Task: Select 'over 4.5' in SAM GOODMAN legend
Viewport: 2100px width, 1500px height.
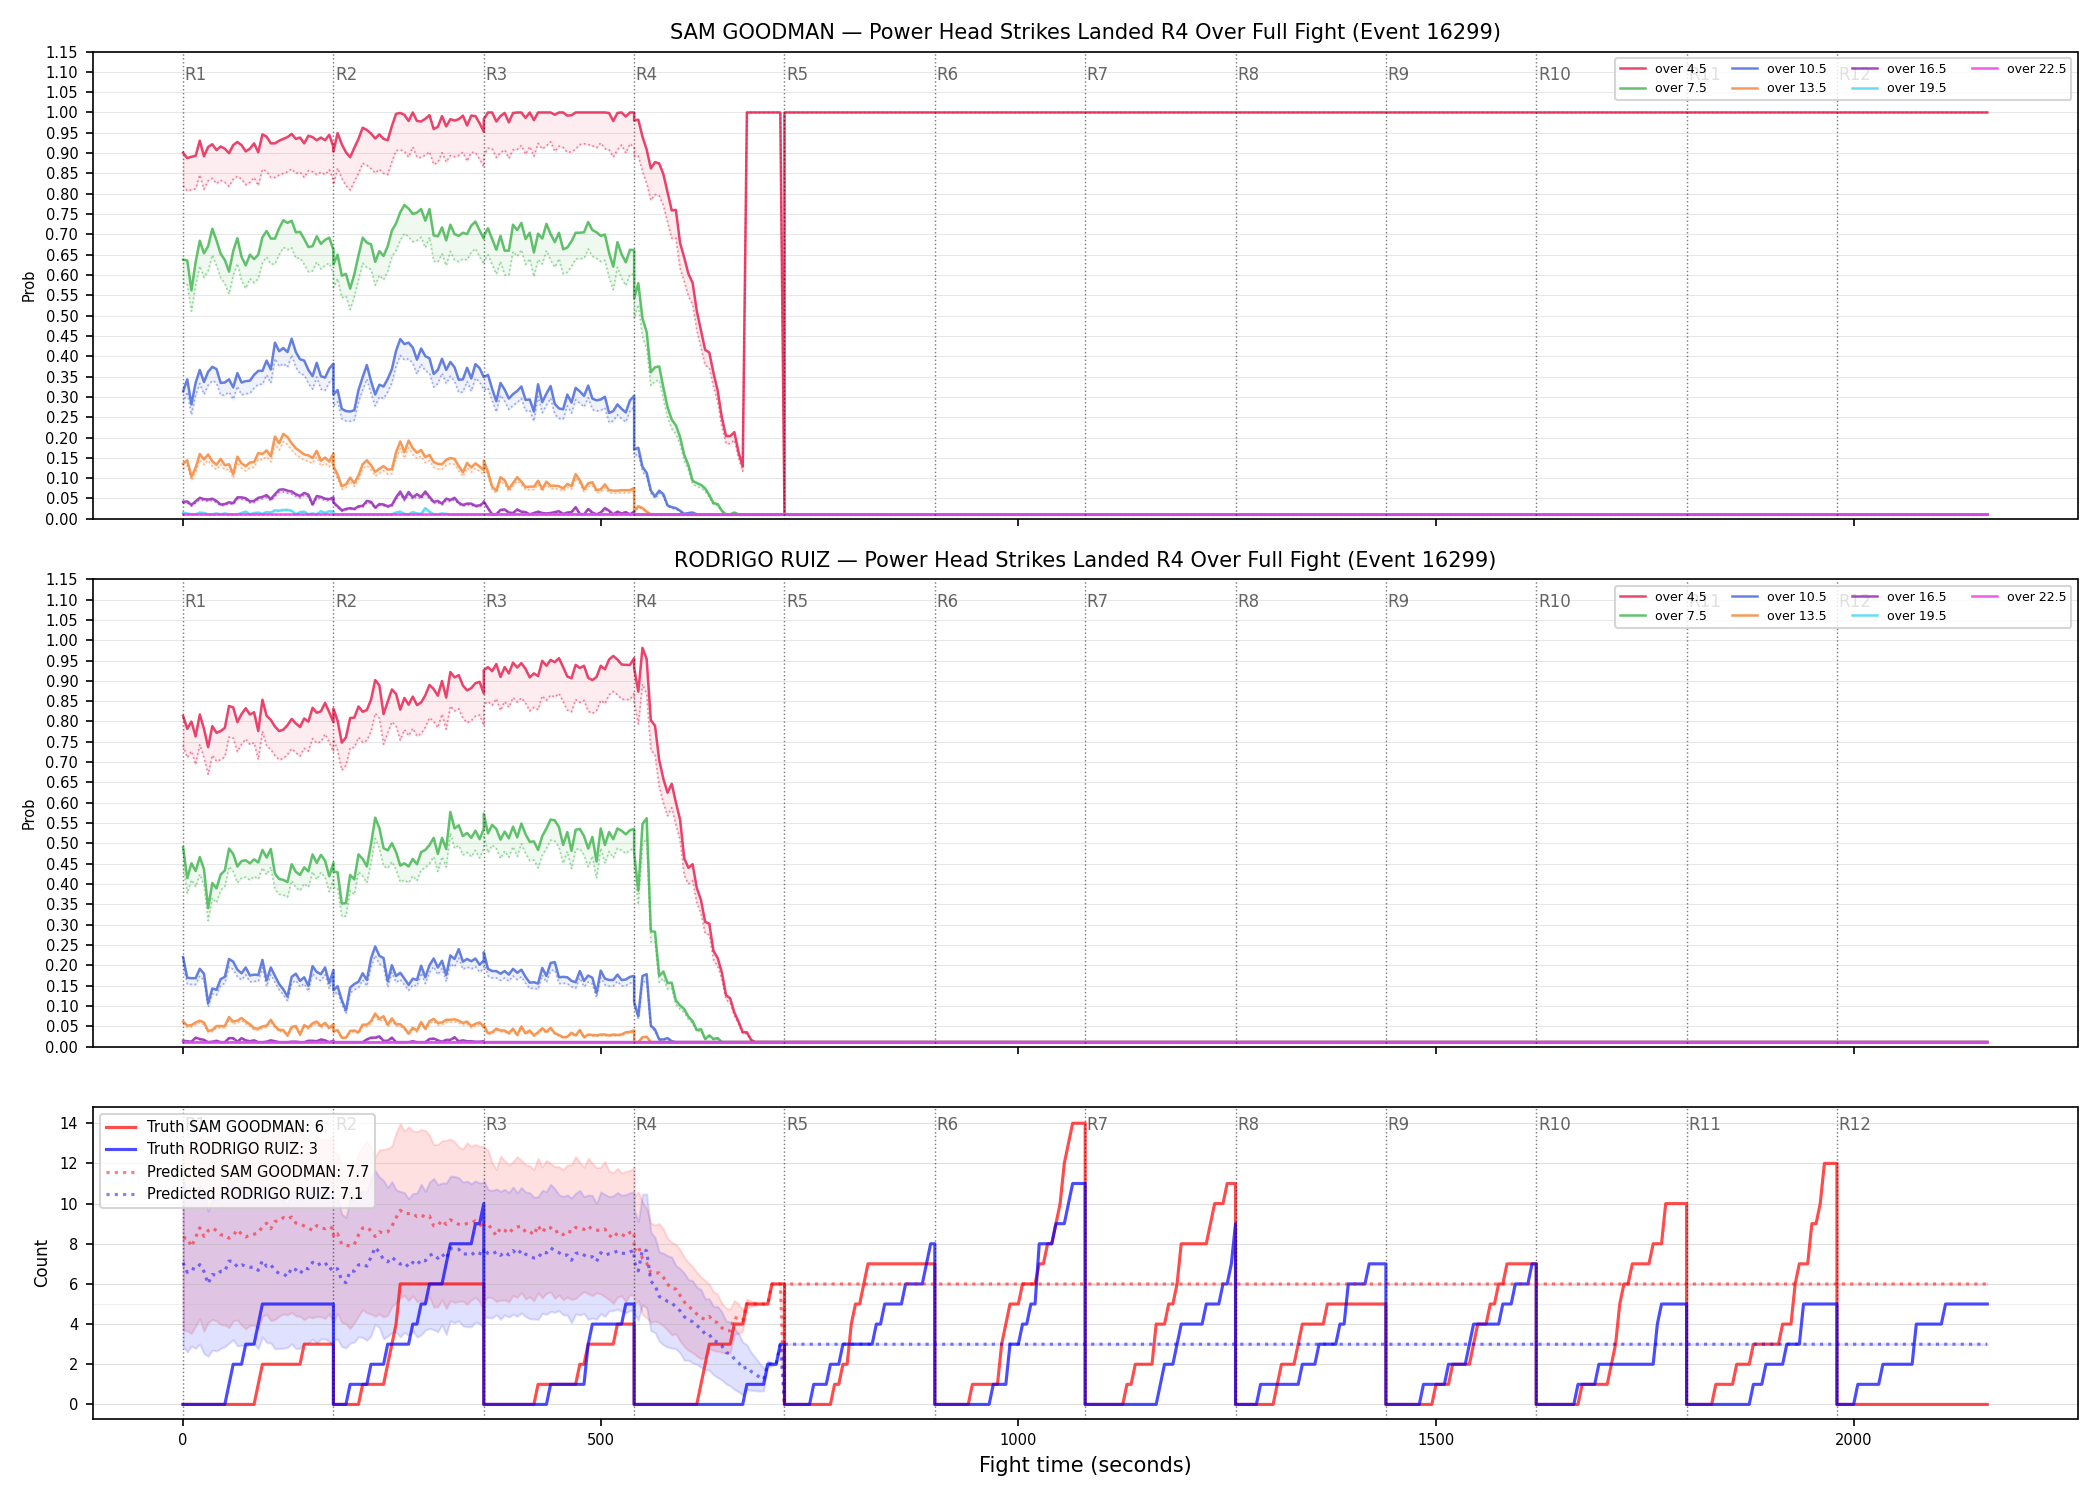Action: [x=1663, y=69]
